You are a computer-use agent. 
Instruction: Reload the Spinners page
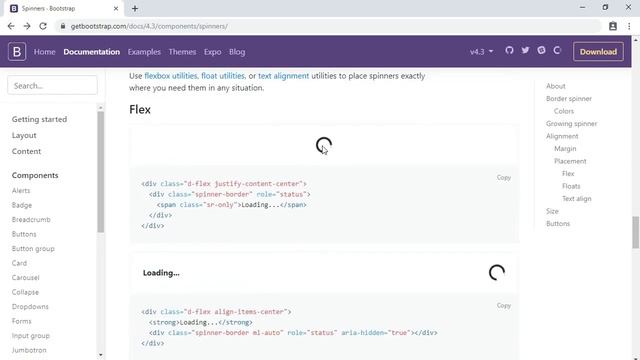coord(43,26)
